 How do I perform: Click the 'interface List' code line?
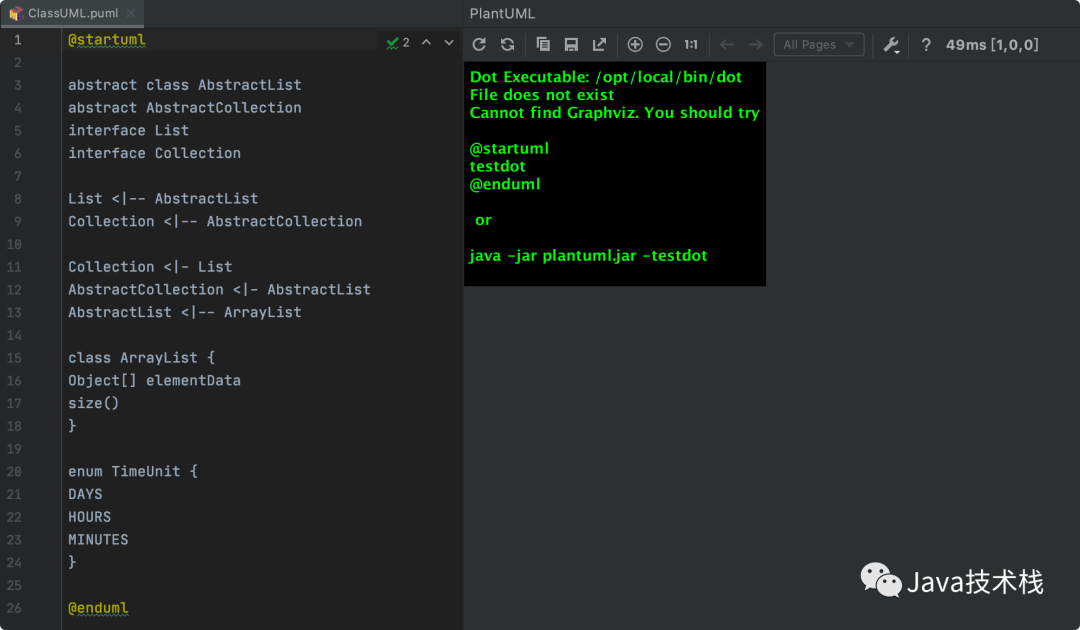click(128, 130)
